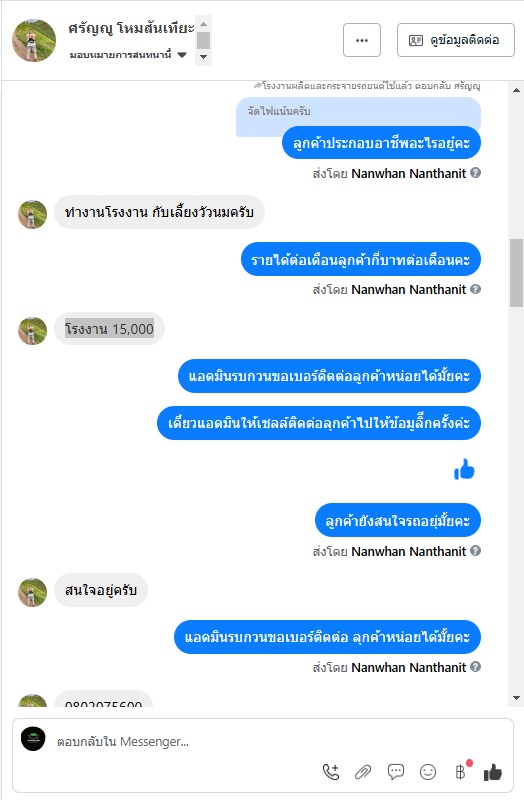
Task: Click the ดูข้อมูลติดต่อ contact info button
Action: point(456,40)
